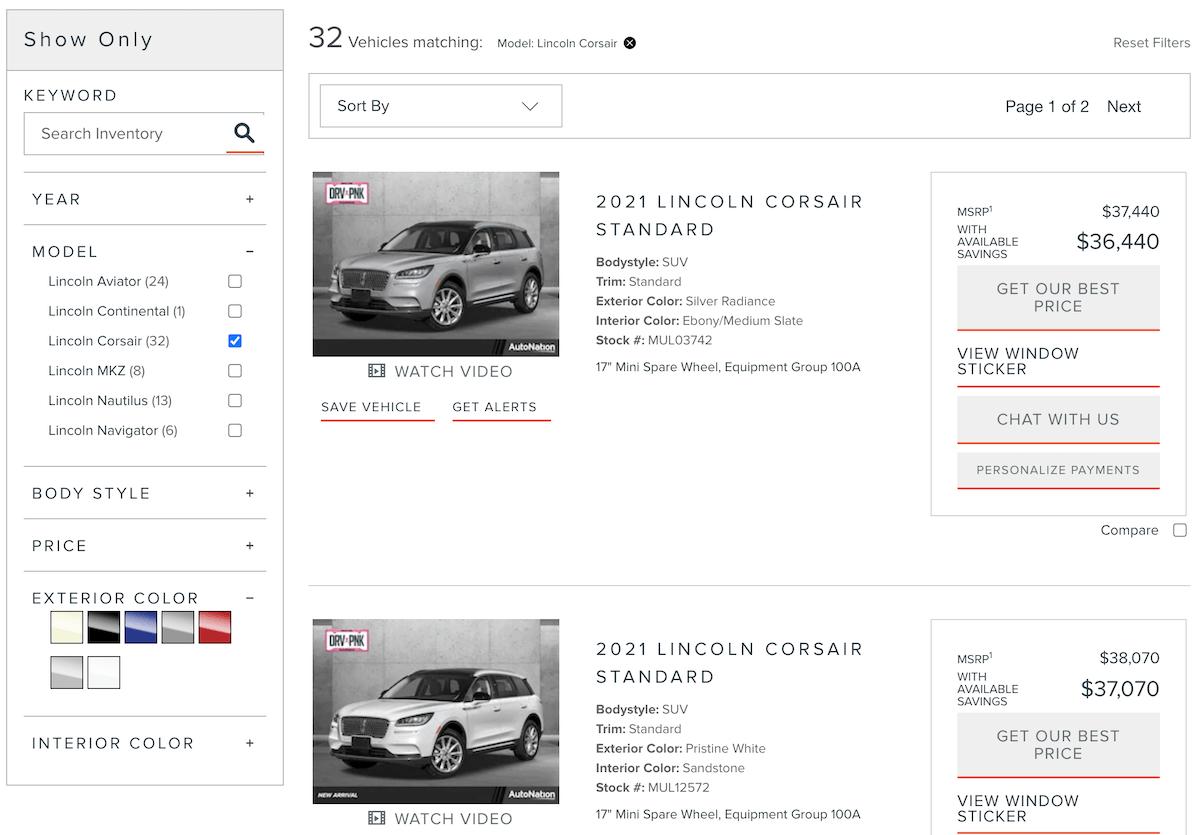
Task: Click the stock number MUL12572
Action: pyautogui.click(x=679, y=788)
